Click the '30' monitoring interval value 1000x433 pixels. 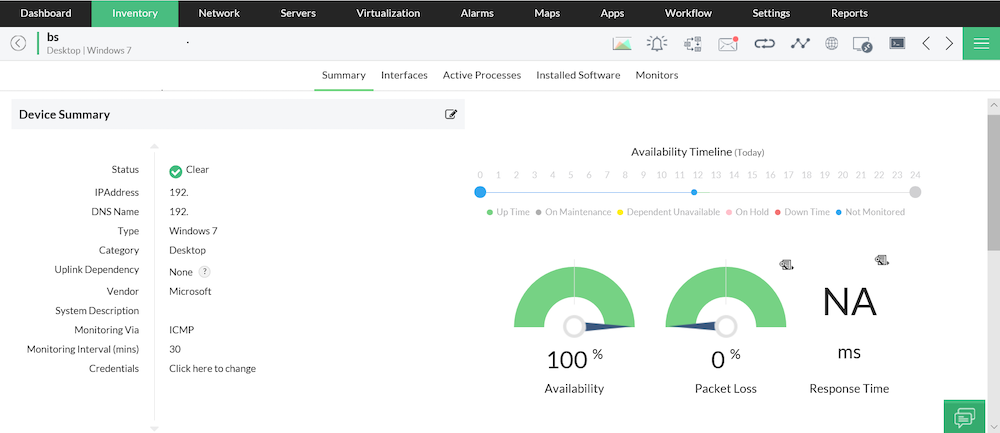coord(175,349)
